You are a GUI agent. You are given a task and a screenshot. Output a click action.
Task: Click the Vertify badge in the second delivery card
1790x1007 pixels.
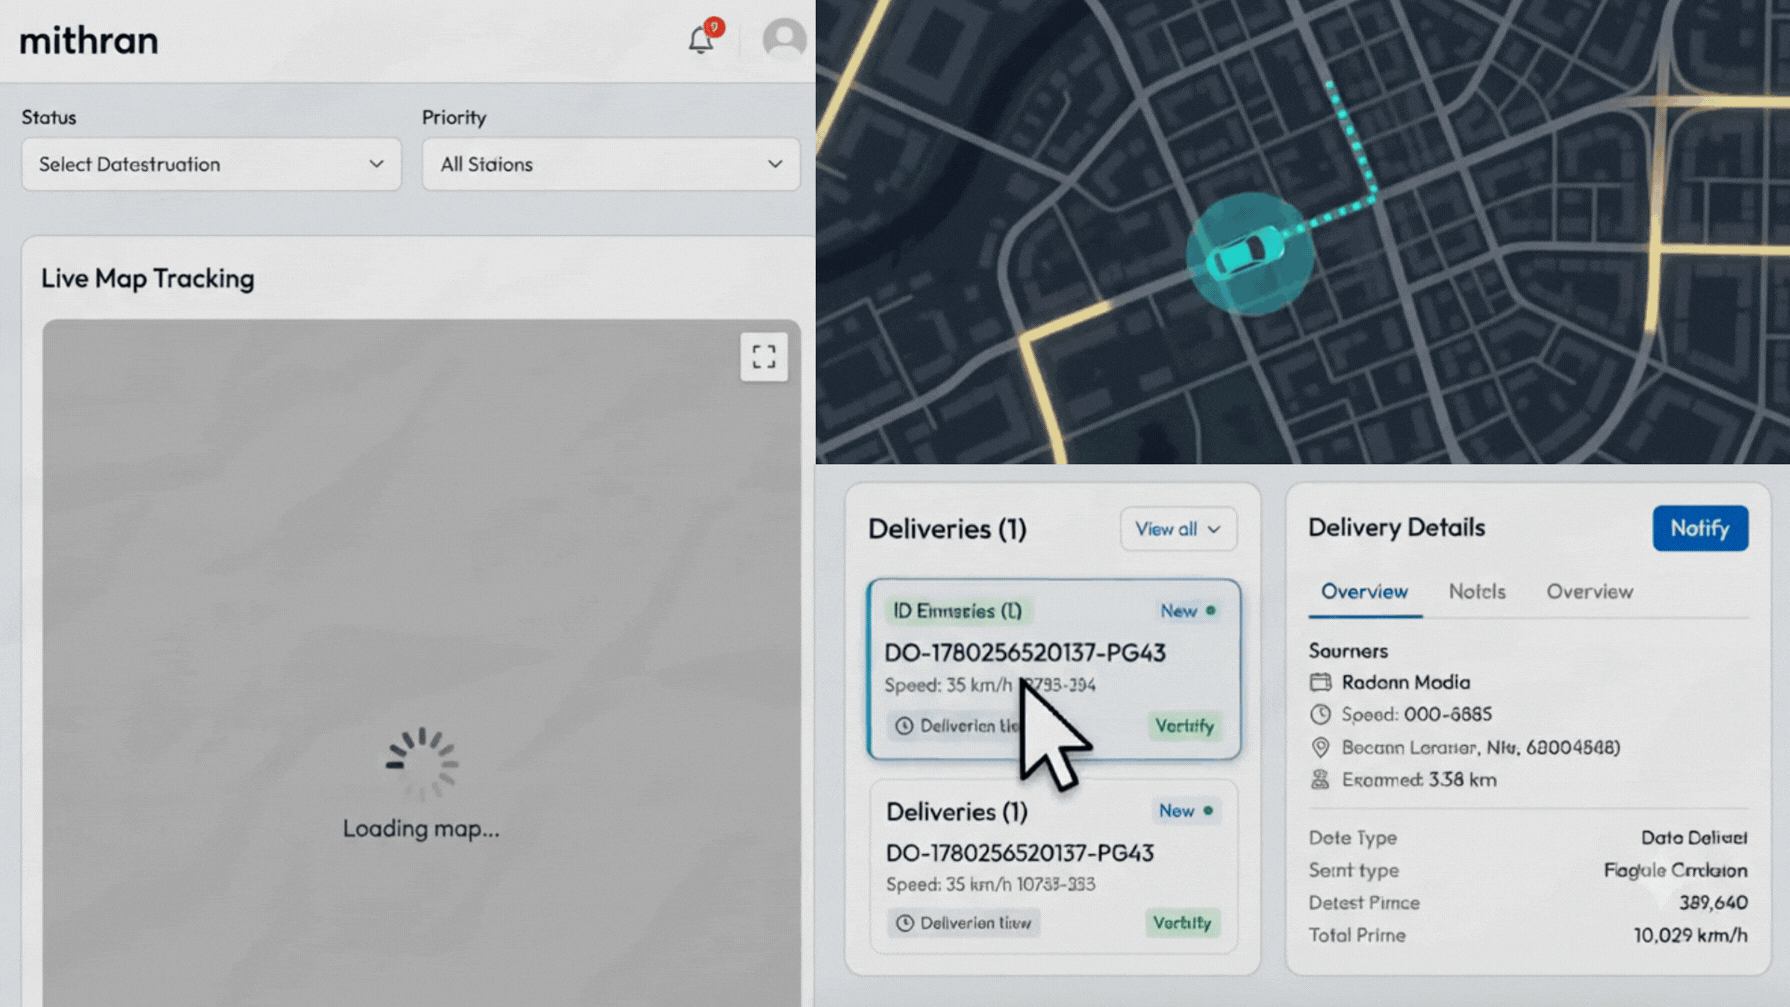[x=1182, y=923]
